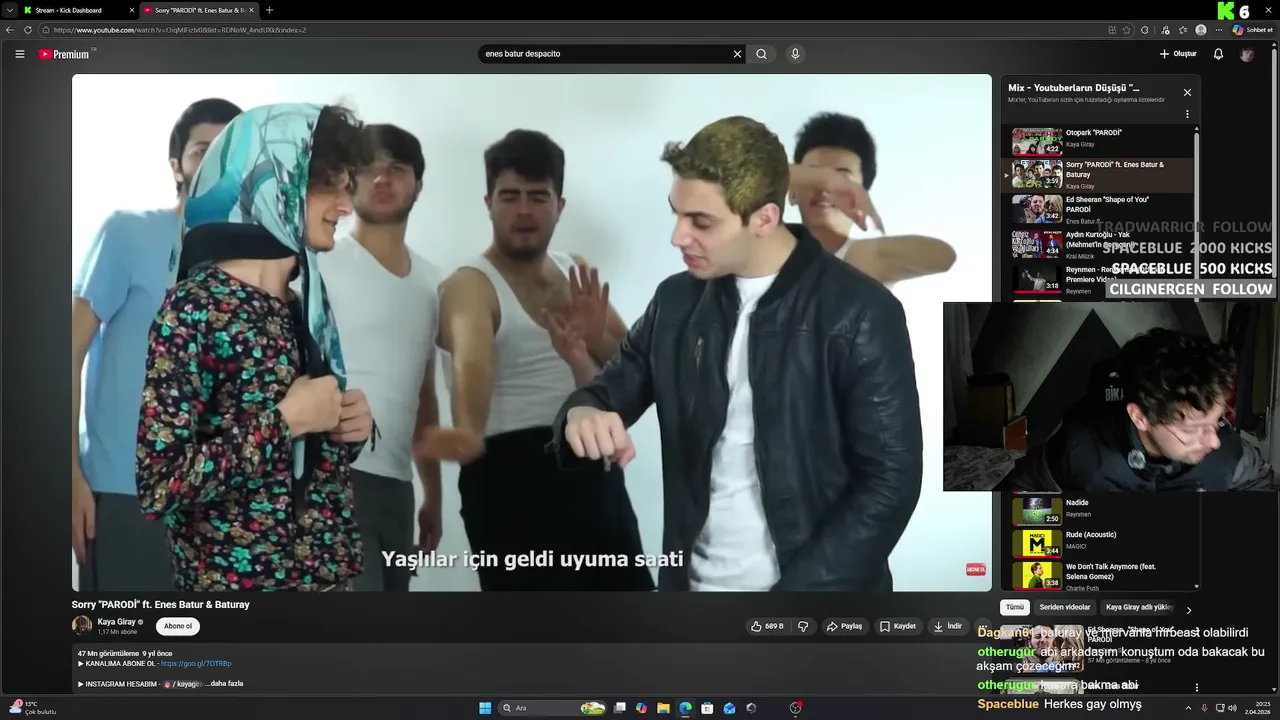The height and width of the screenshot is (720, 1280).
Task: Click ABONE OL watermark in video corner
Action: [x=975, y=569]
